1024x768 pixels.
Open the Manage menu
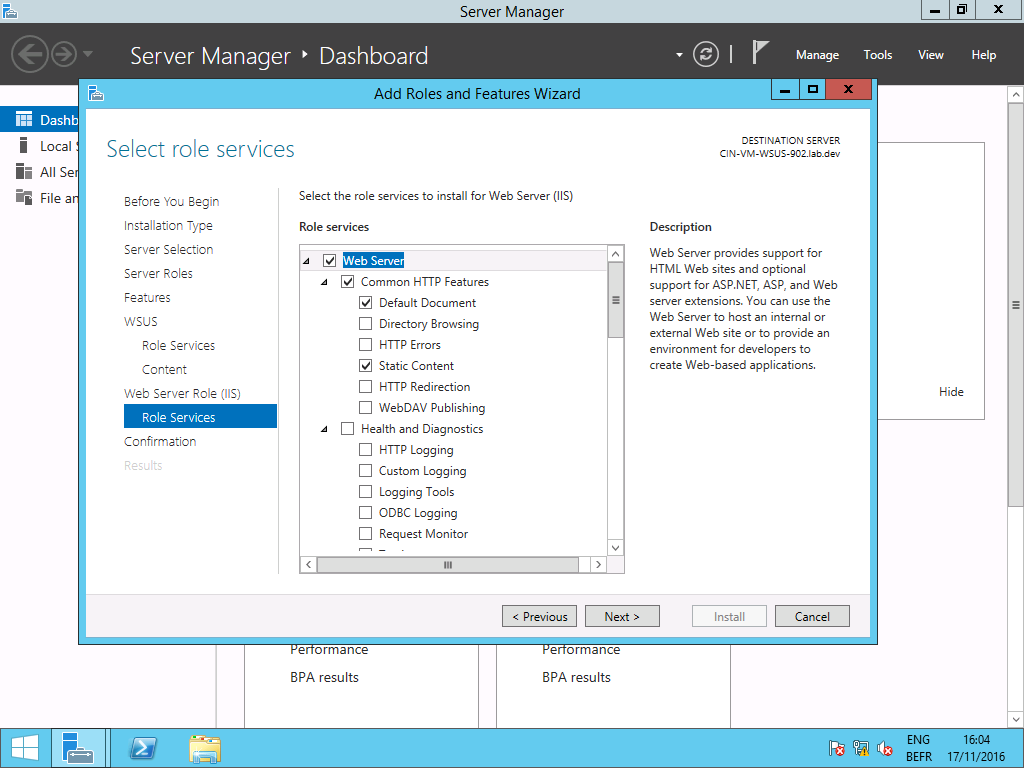coord(817,55)
